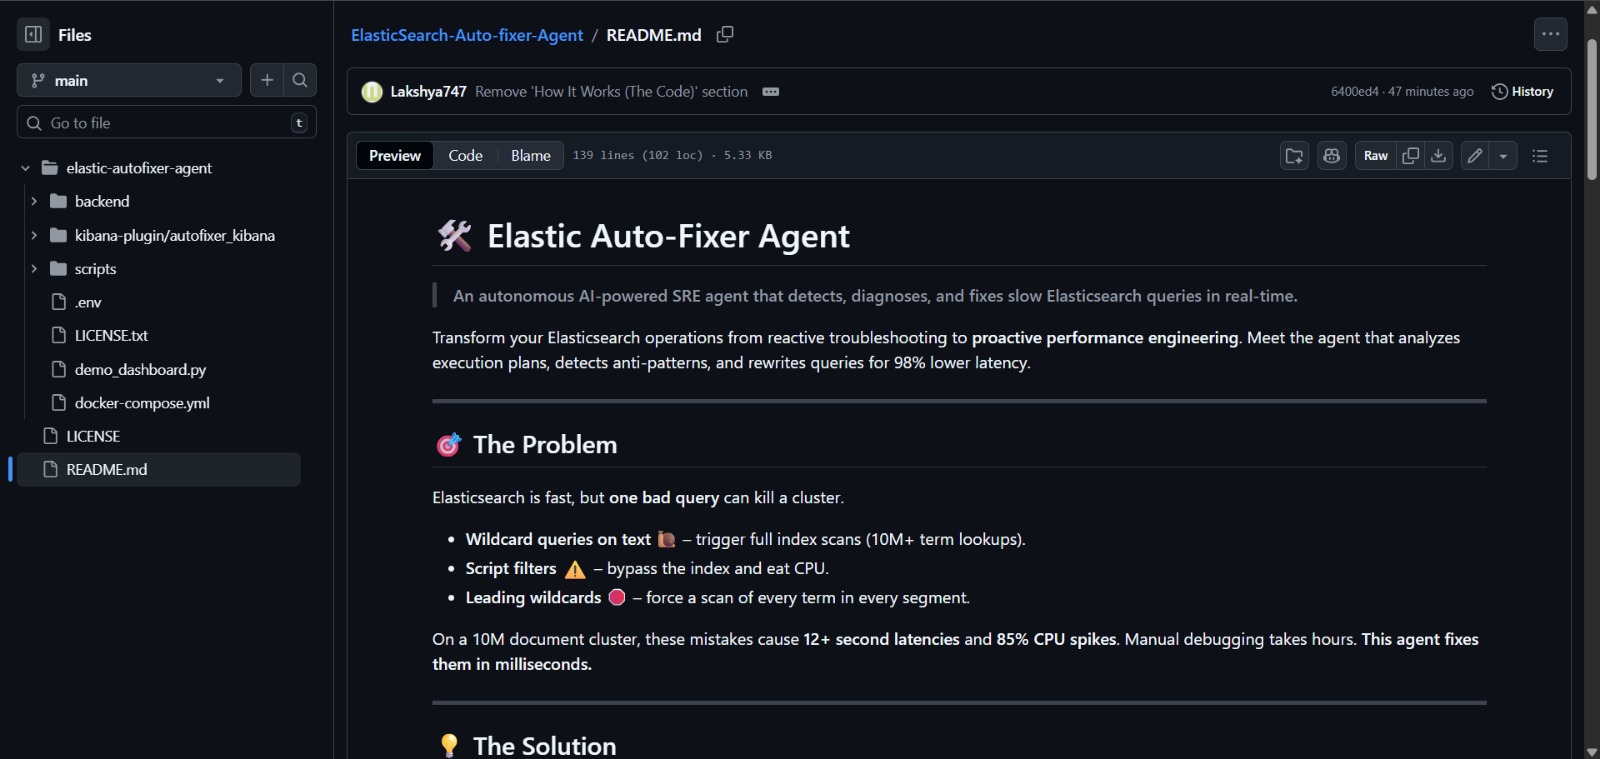The width and height of the screenshot is (1600, 759).
Task: Expand commit message details ellipsis
Action: (771, 92)
